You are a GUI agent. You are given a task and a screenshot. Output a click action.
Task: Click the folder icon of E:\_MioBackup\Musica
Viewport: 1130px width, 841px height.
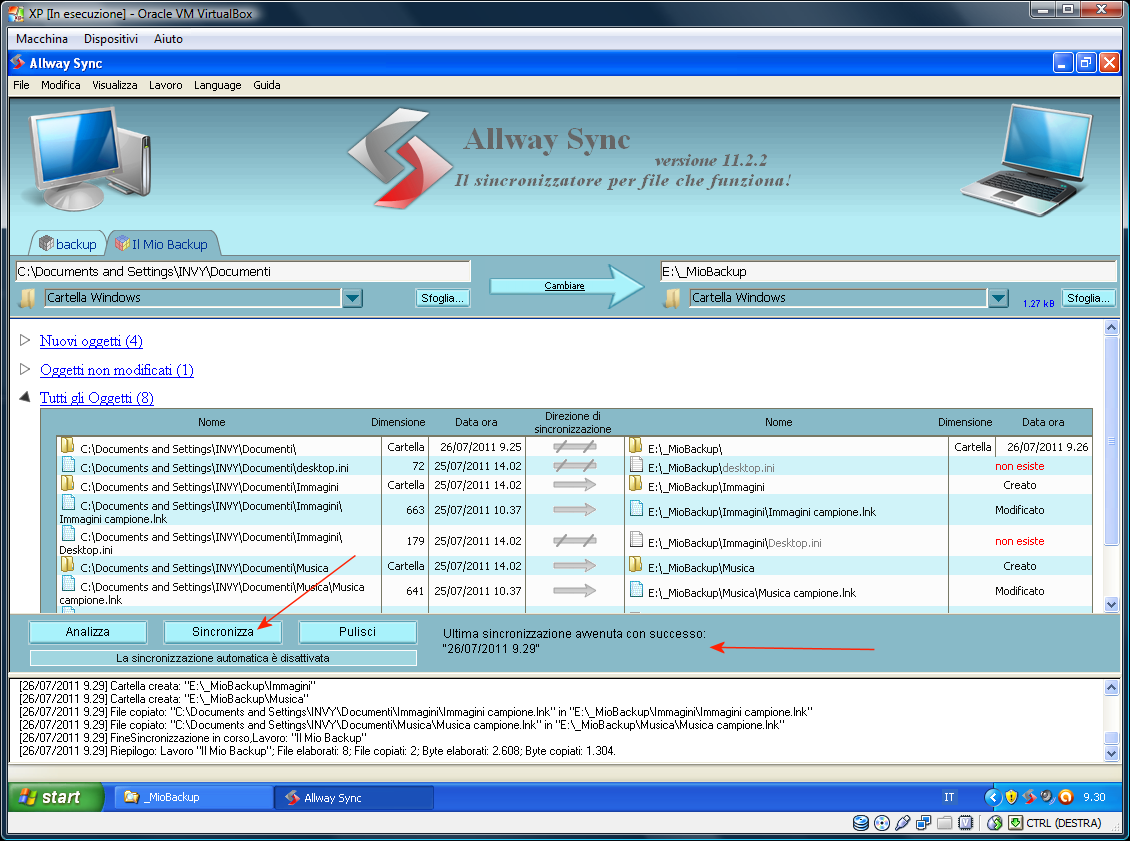(636, 564)
